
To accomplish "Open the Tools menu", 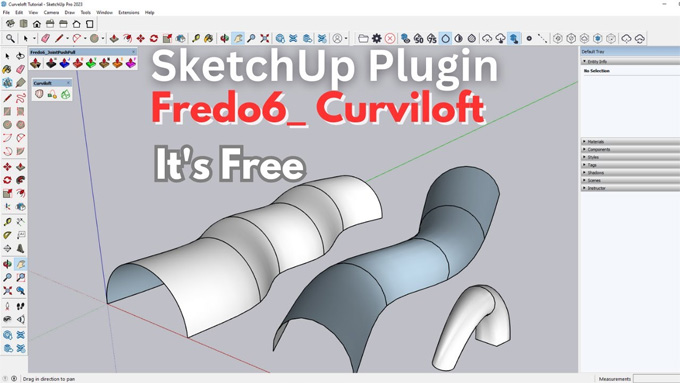I will 86,13.
